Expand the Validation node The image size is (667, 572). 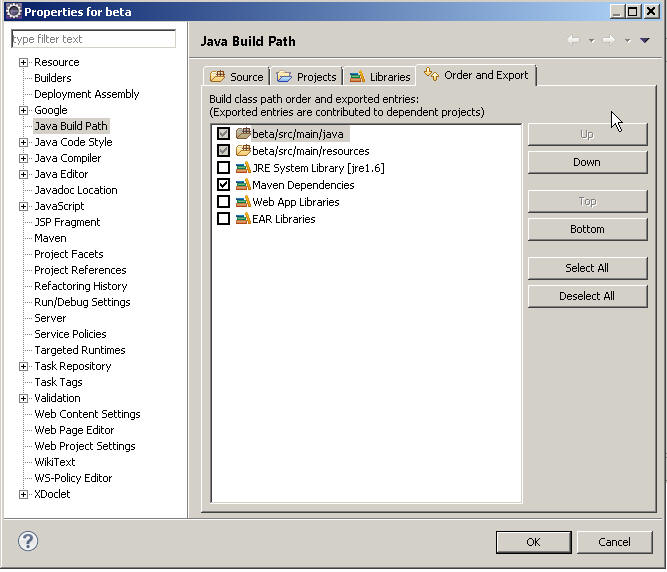click(23, 398)
